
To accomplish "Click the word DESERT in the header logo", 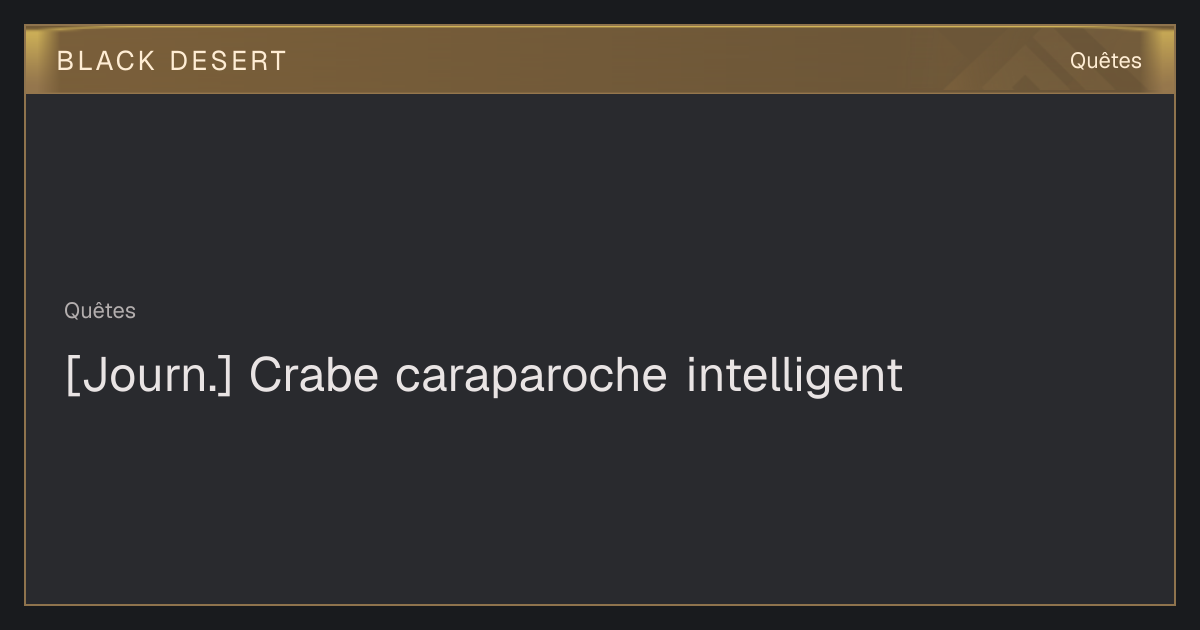I will coord(228,61).
